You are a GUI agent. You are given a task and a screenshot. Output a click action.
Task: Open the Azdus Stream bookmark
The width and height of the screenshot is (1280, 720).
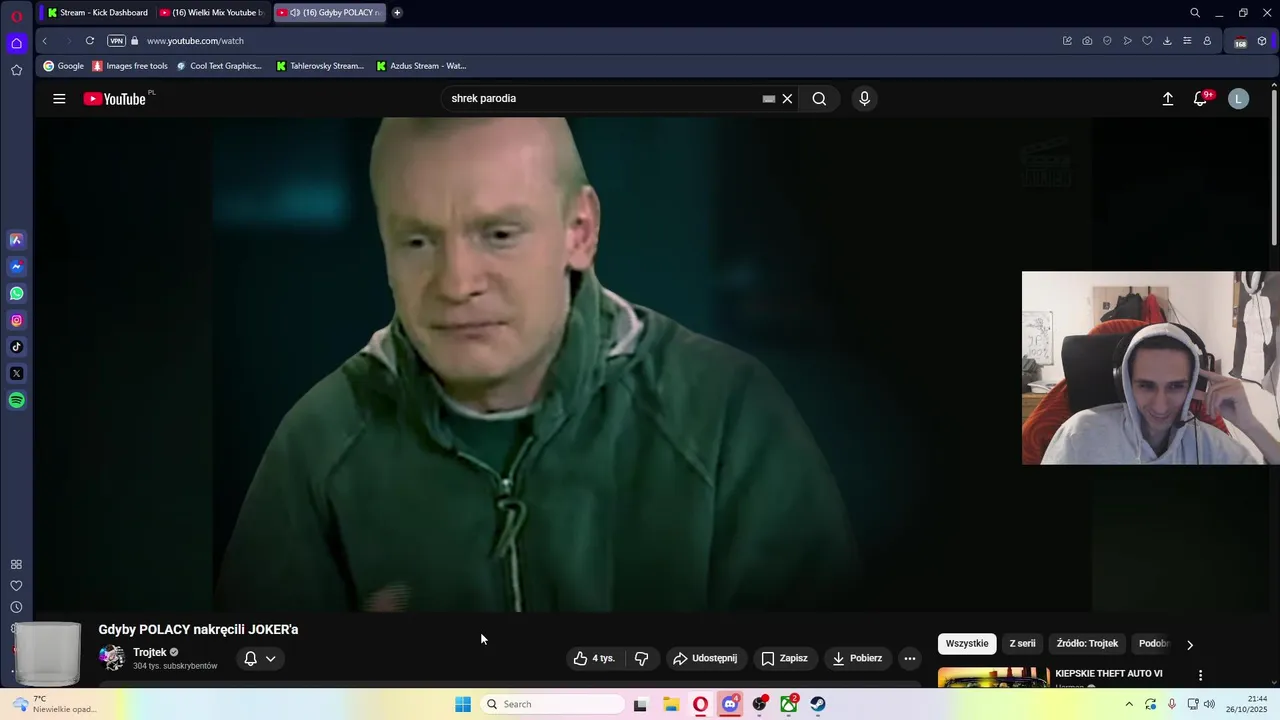pos(421,66)
